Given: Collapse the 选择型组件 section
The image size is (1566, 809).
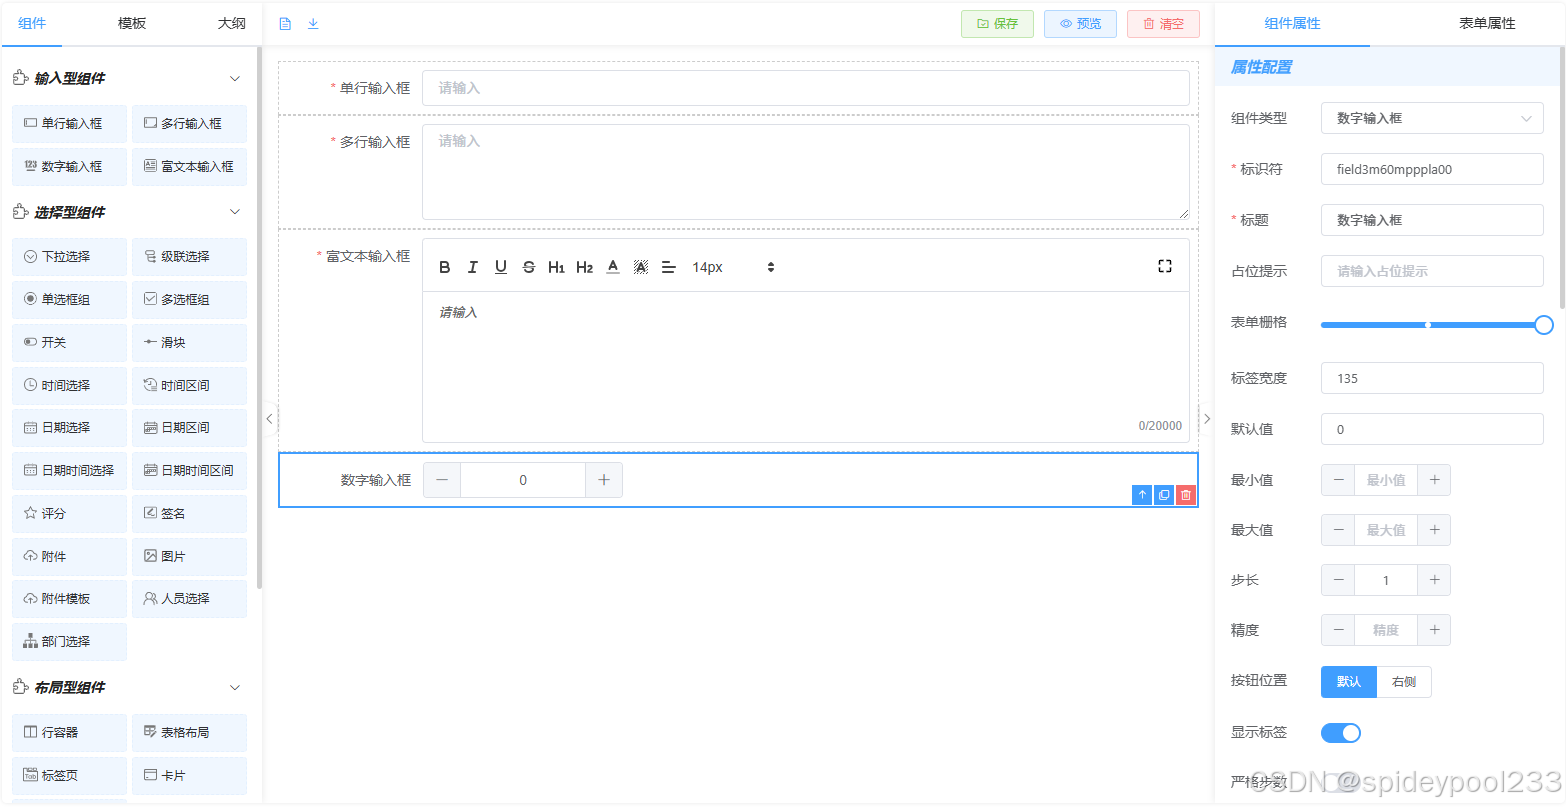Looking at the screenshot, I should pyautogui.click(x=235, y=212).
